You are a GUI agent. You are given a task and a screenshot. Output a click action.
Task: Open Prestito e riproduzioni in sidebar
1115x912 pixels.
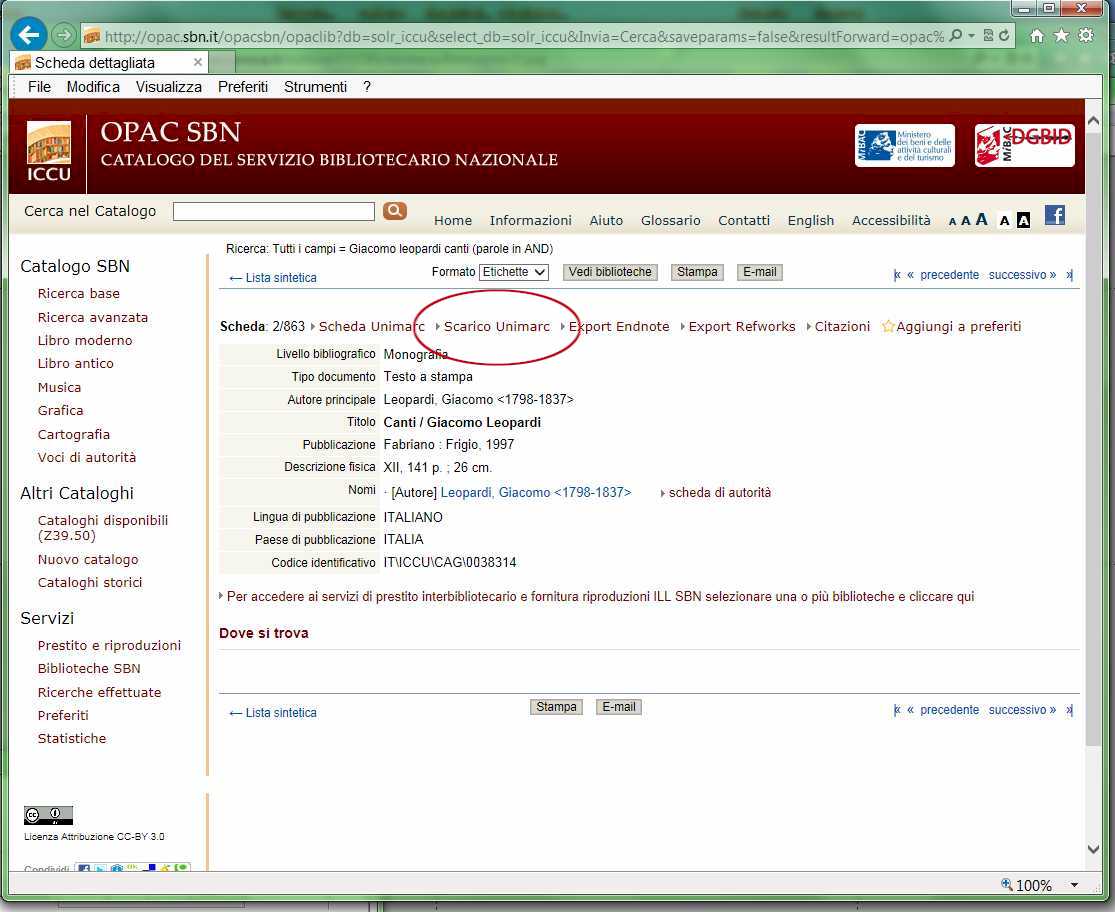pos(109,645)
